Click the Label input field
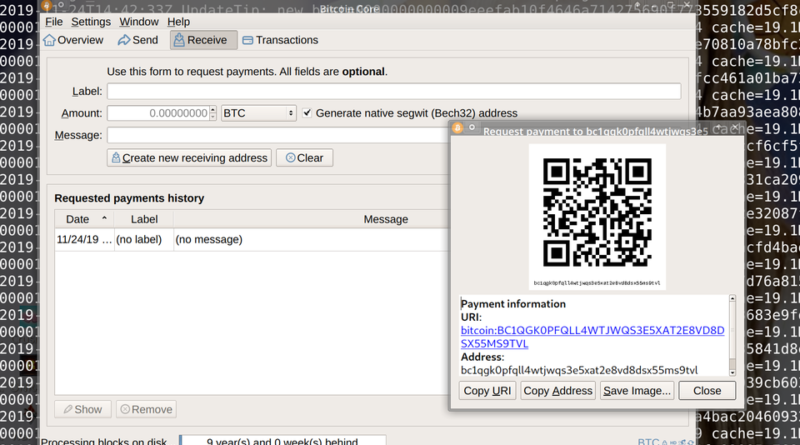Image resolution: width=800 pixels, height=445 pixels. coord(394,91)
